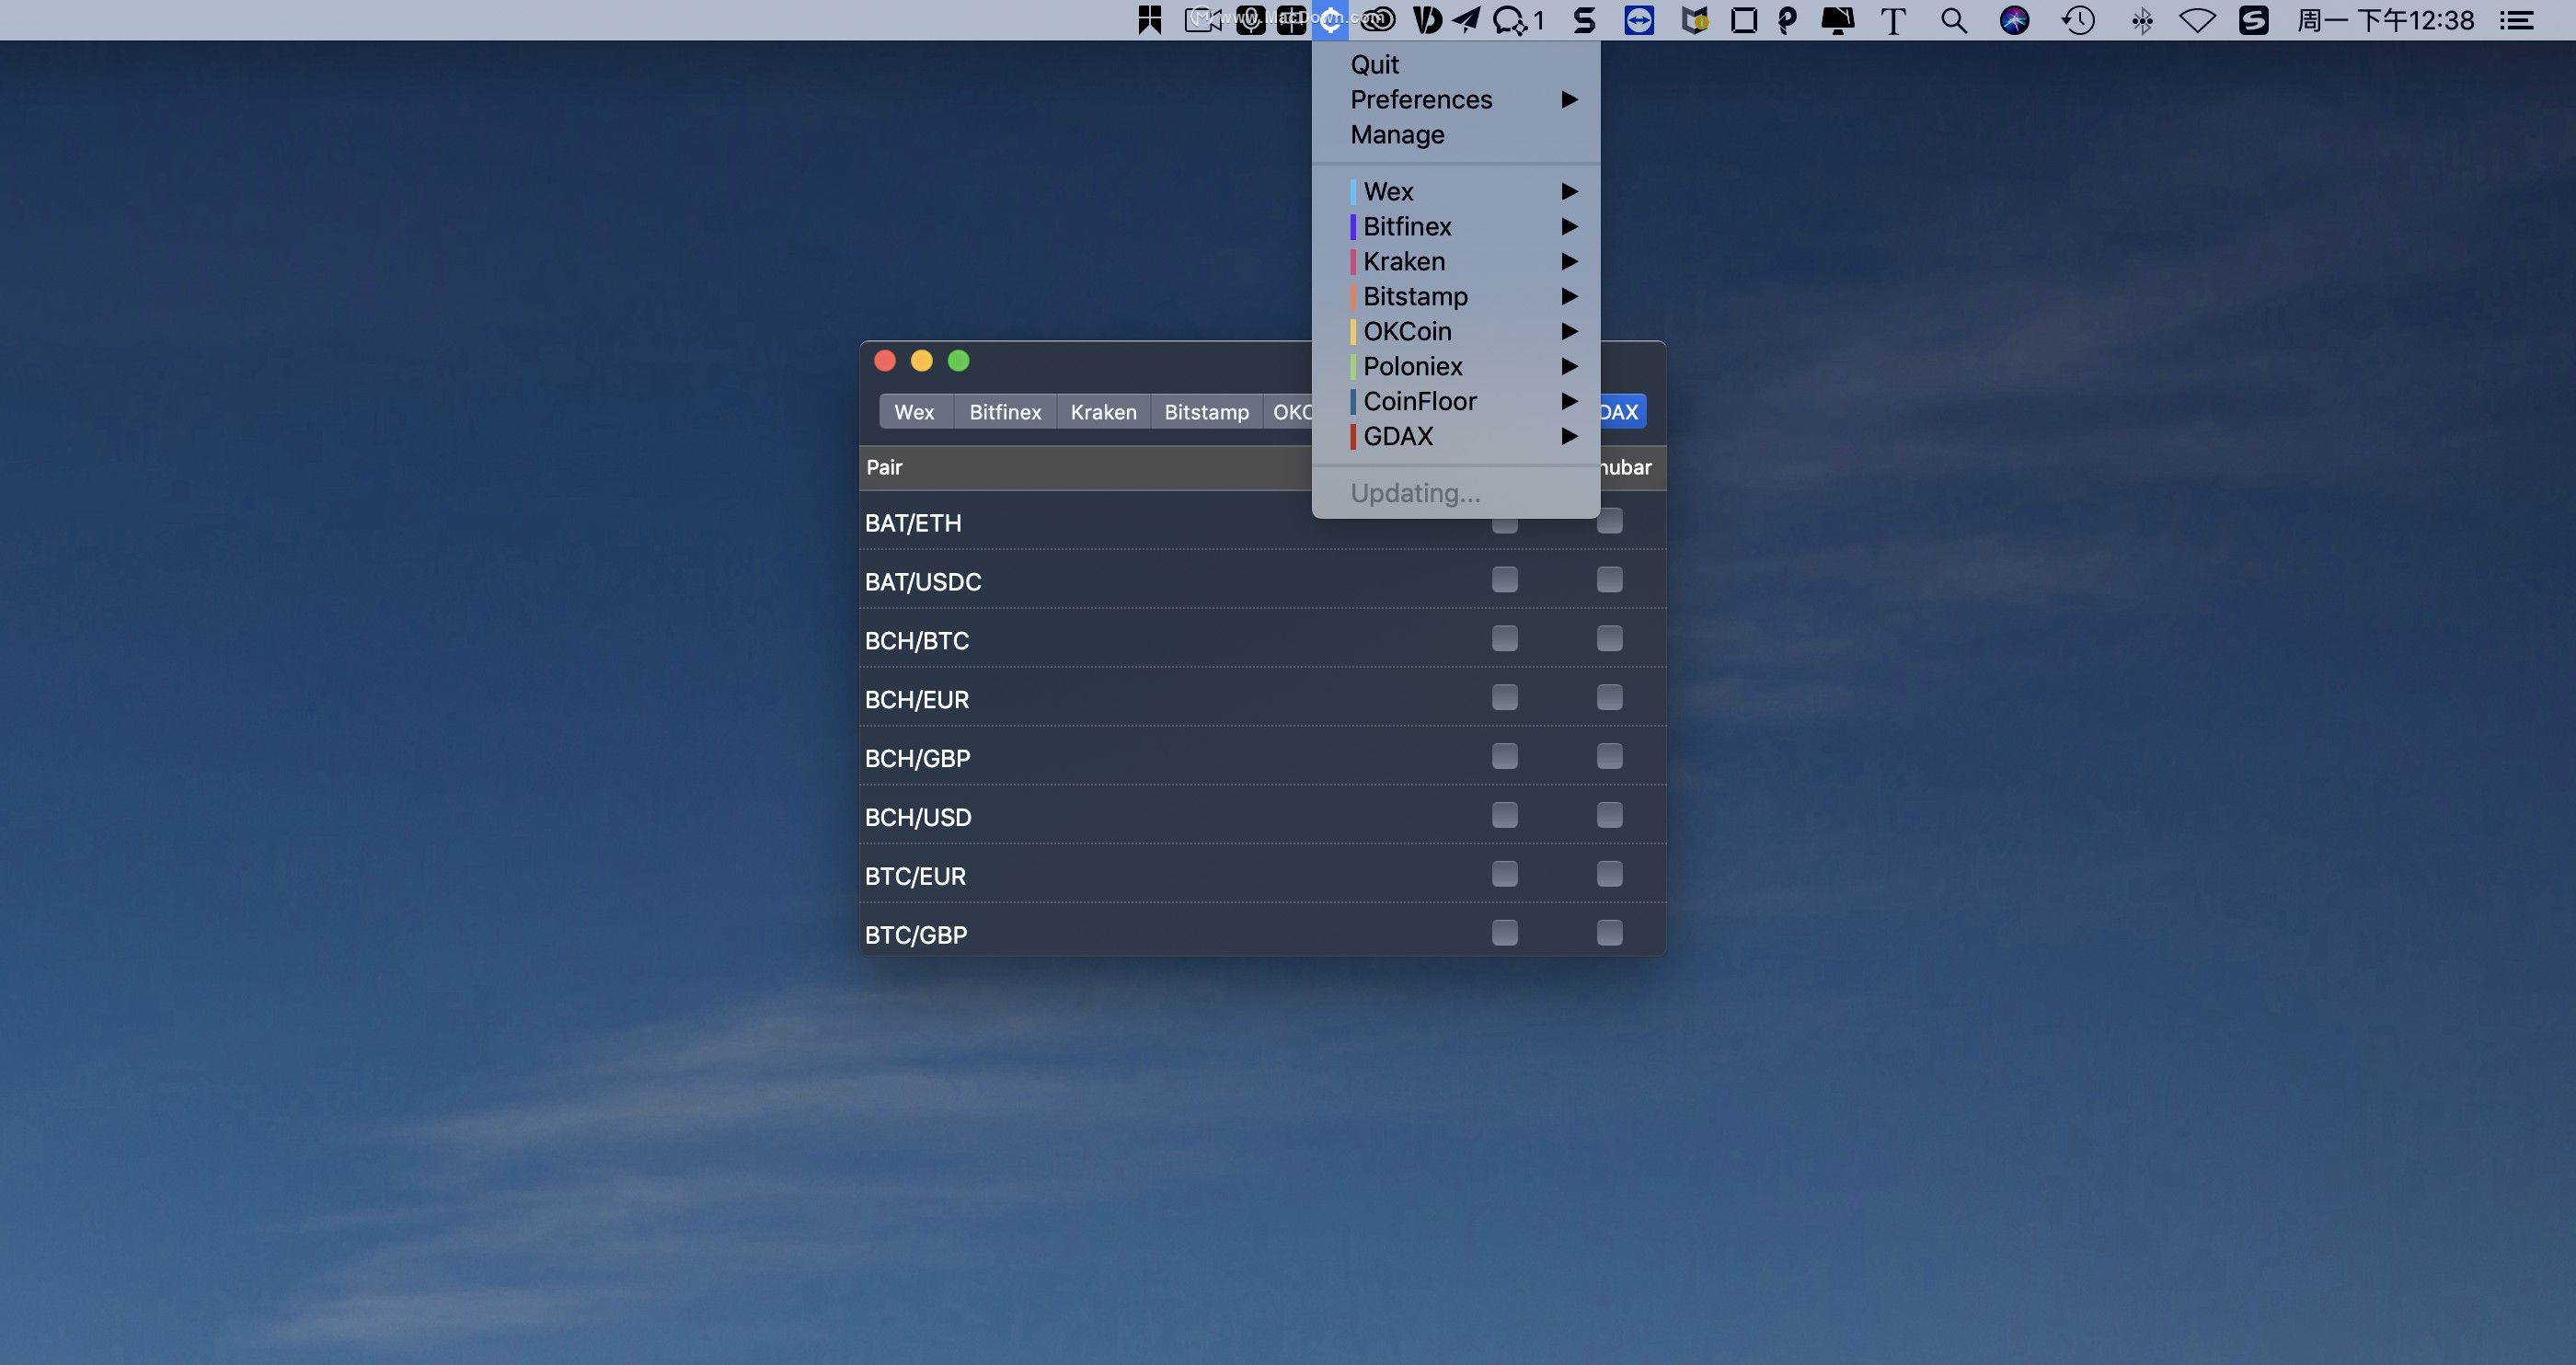Enable Menubar checkbox for BTC/EUR

[x=1609, y=875]
